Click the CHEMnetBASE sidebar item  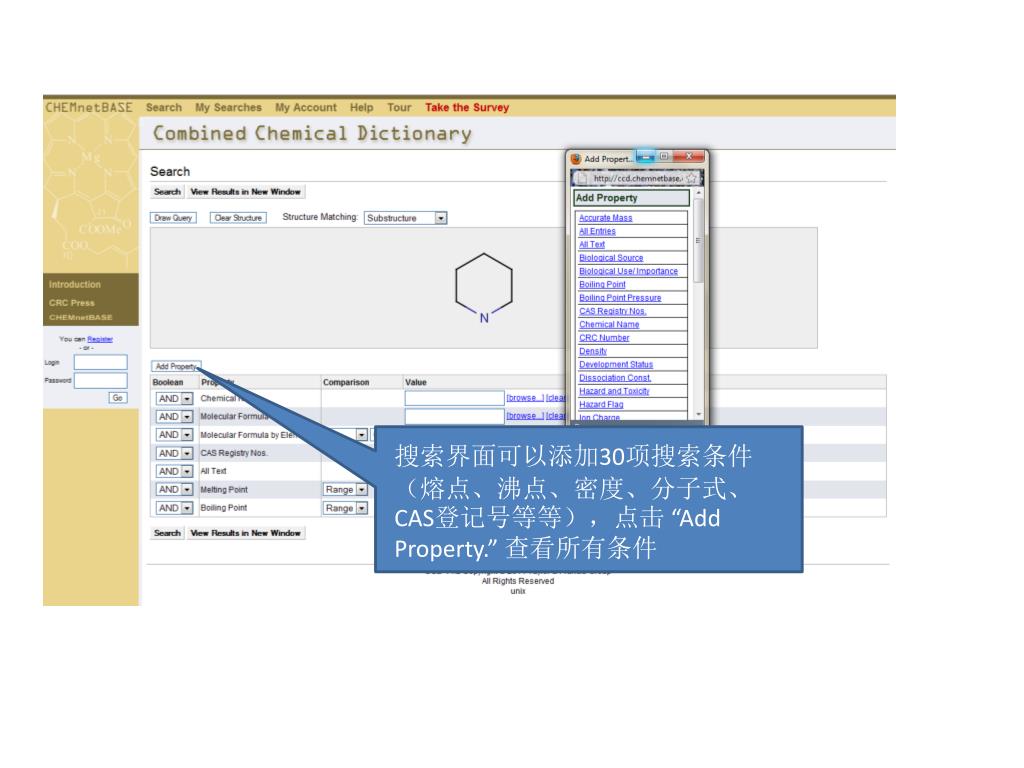point(80,317)
